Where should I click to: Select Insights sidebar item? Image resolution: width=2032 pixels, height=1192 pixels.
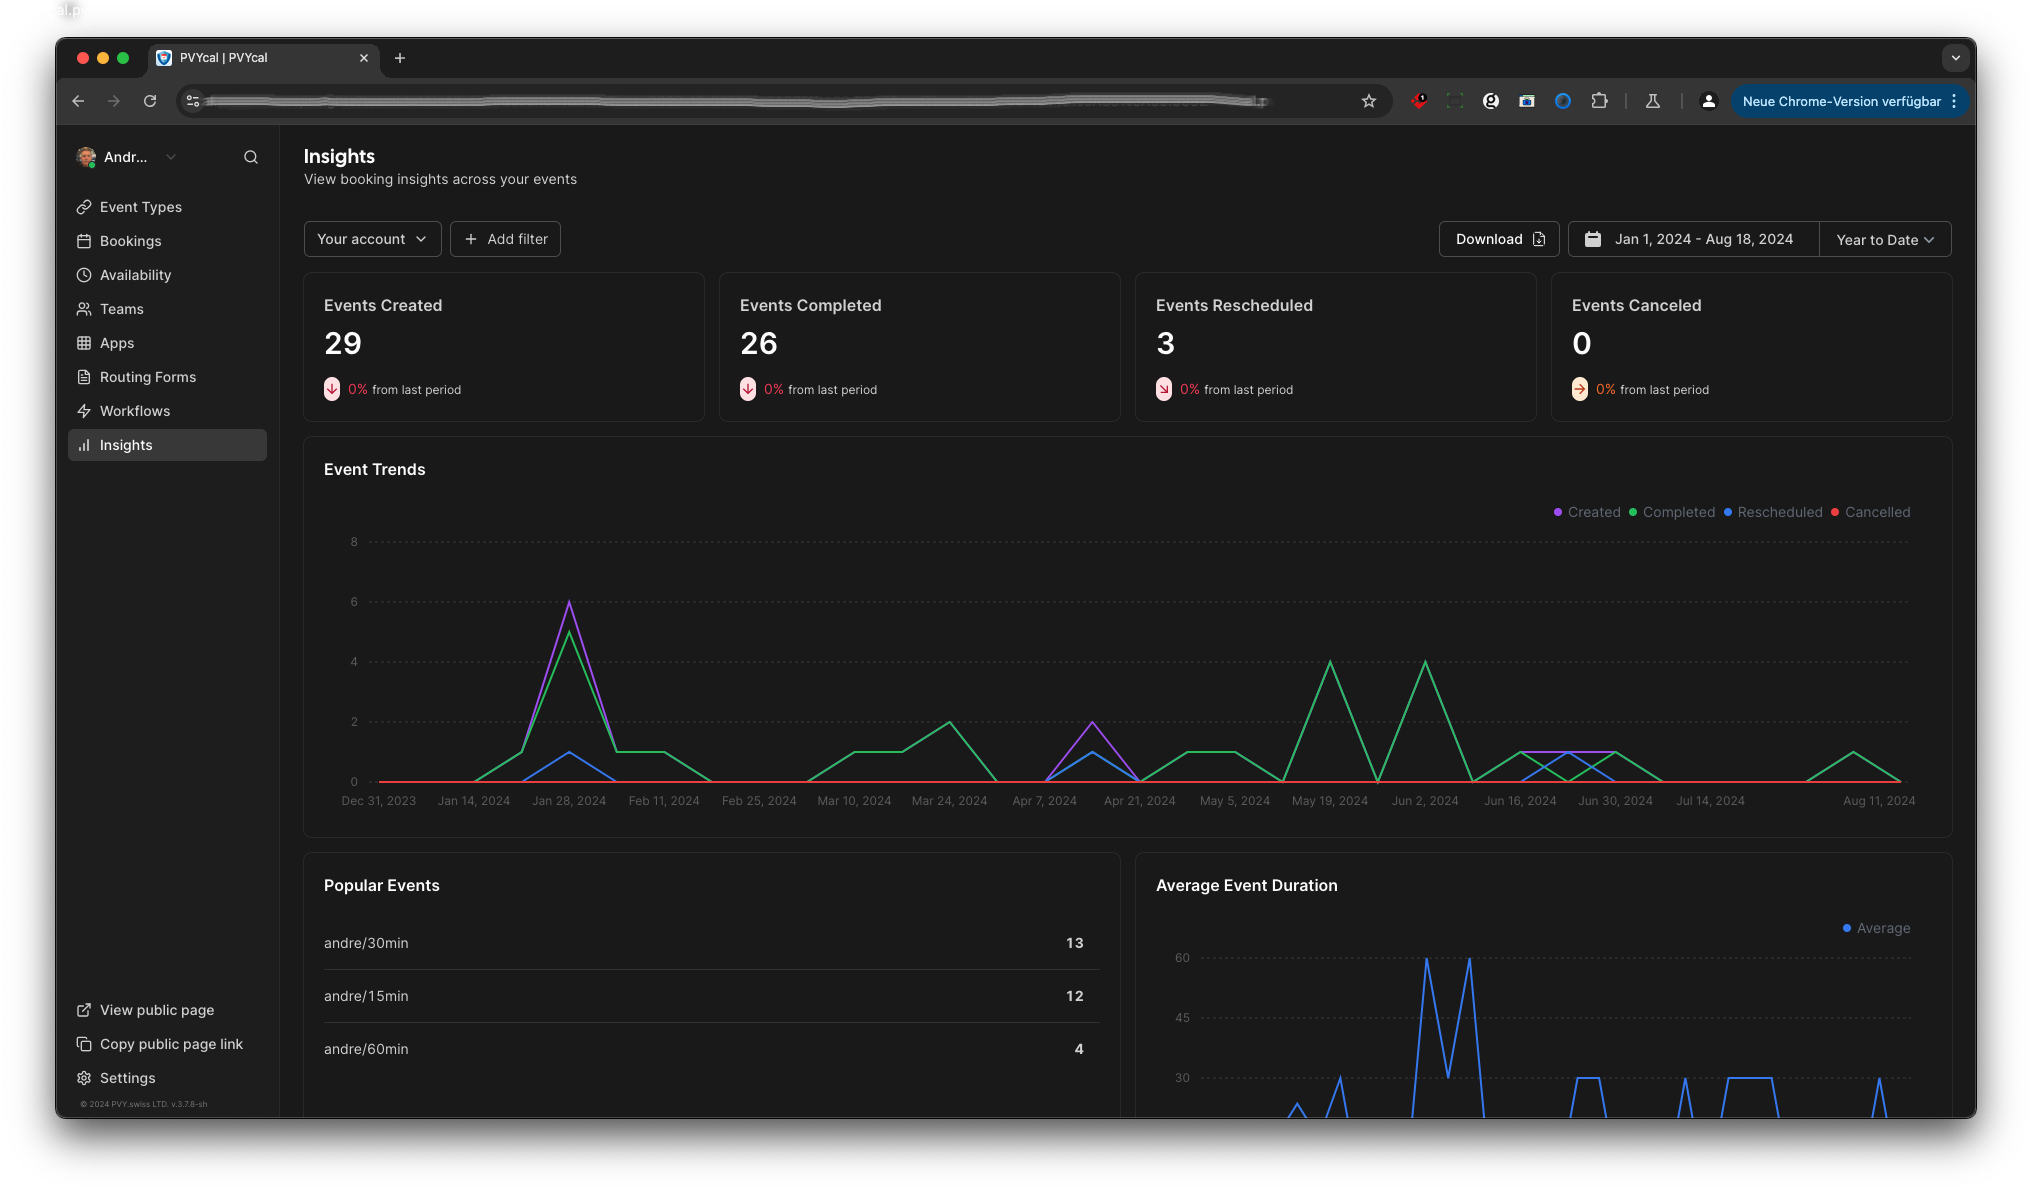pyautogui.click(x=167, y=445)
